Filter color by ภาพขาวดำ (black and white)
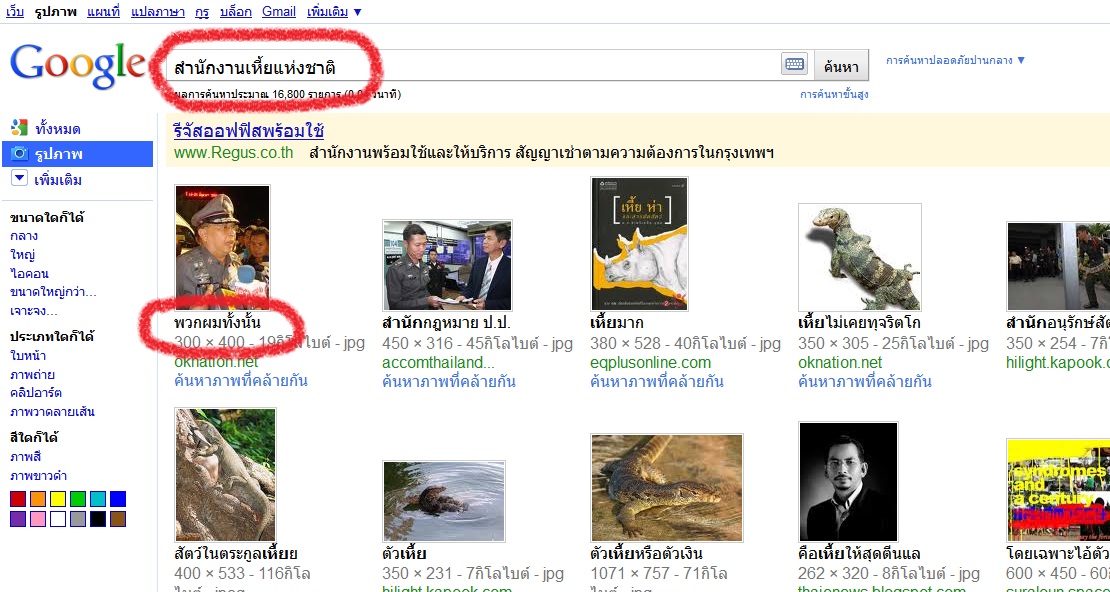1110x592 pixels. point(38,475)
